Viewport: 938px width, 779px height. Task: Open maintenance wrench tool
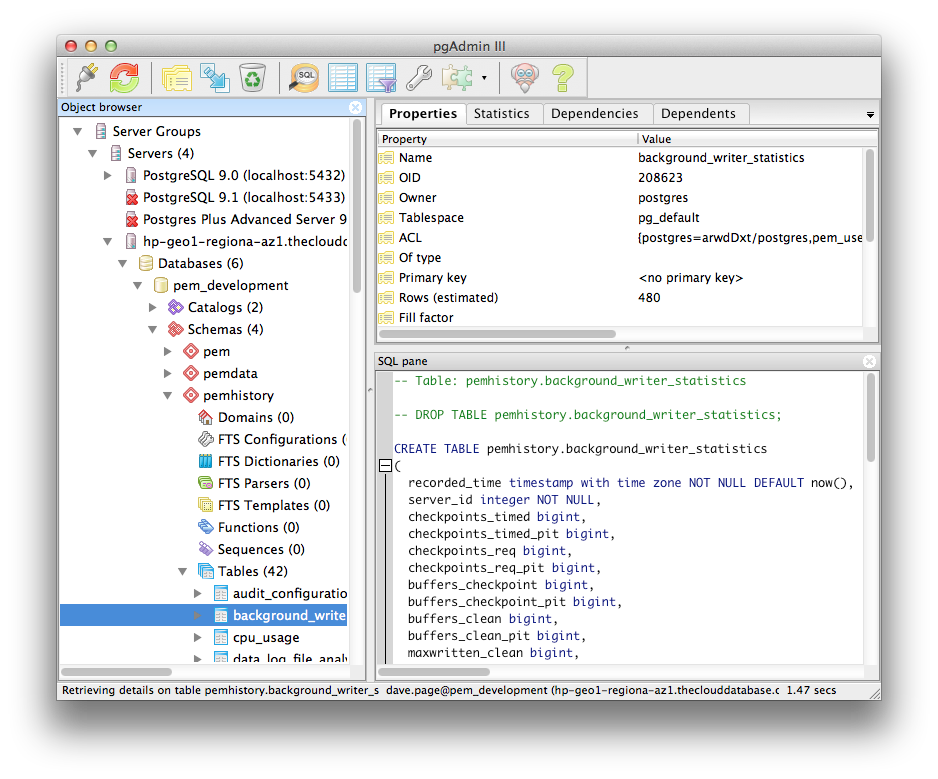pyautogui.click(x=418, y=77)
